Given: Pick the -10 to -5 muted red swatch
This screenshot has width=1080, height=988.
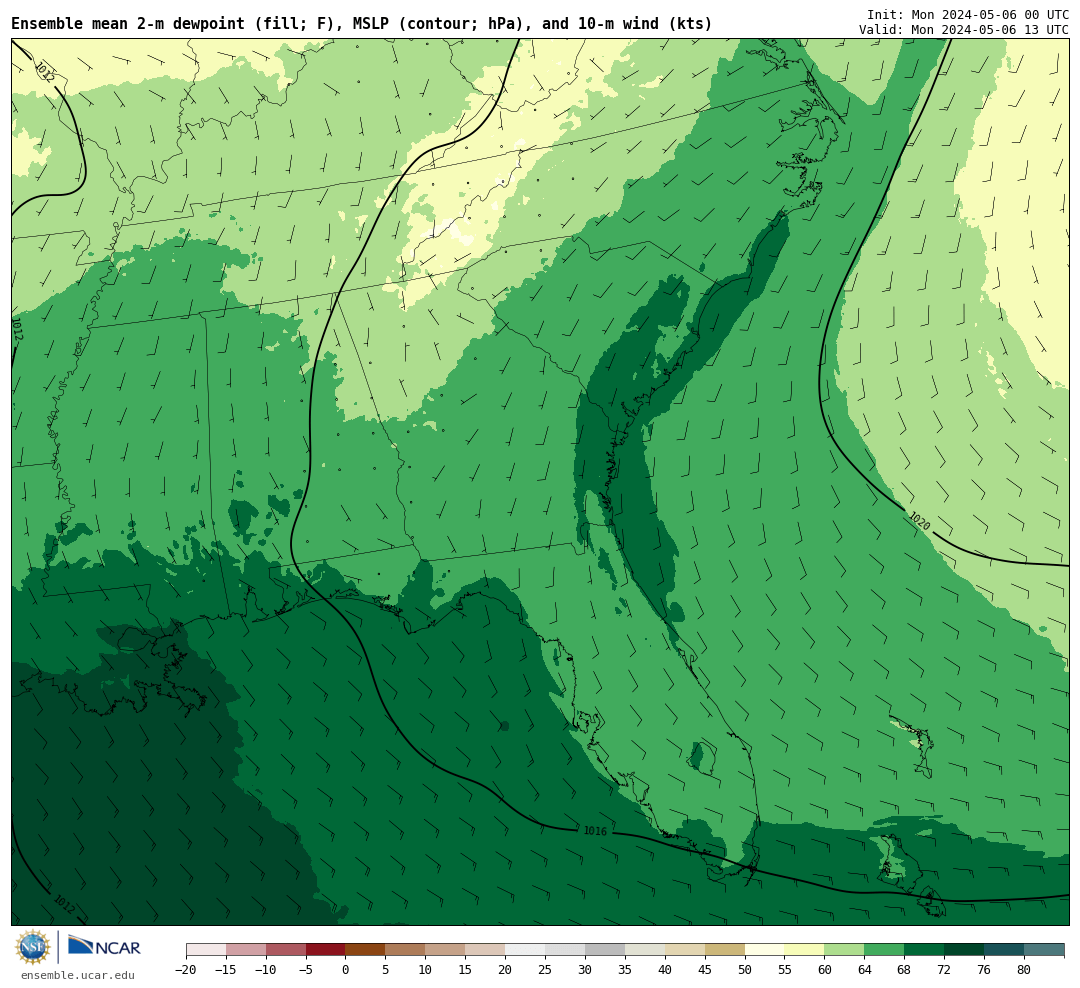Looking at the screenshot, I should coord(286,950).
